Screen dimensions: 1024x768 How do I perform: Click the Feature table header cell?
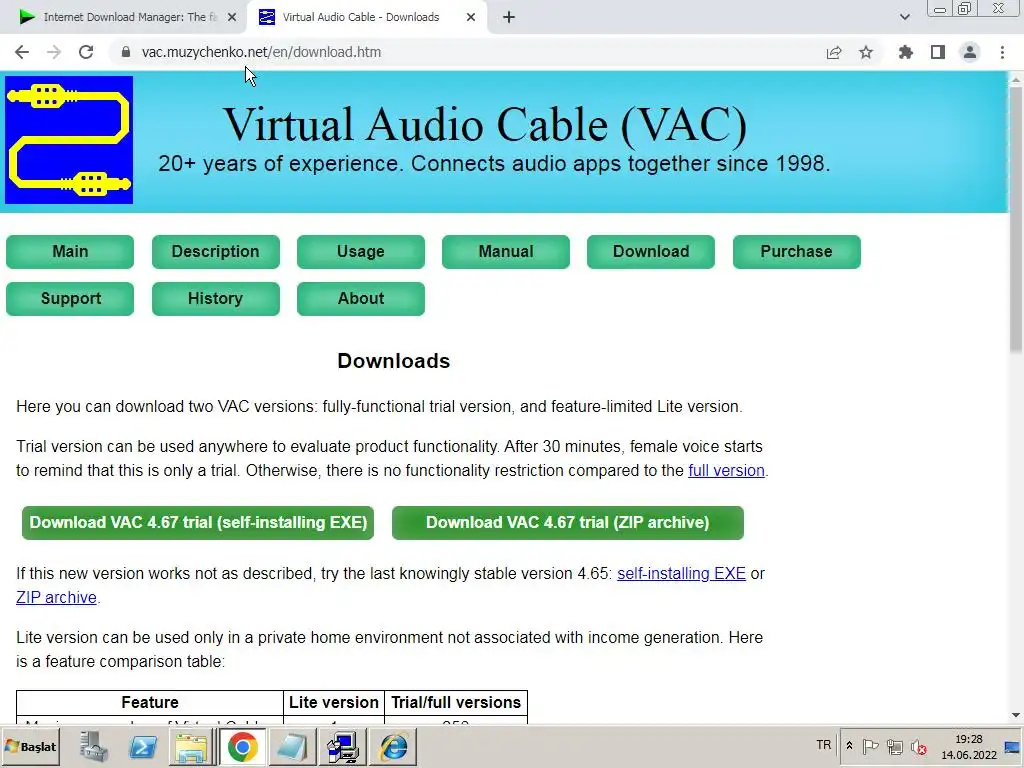pos(150,703)
